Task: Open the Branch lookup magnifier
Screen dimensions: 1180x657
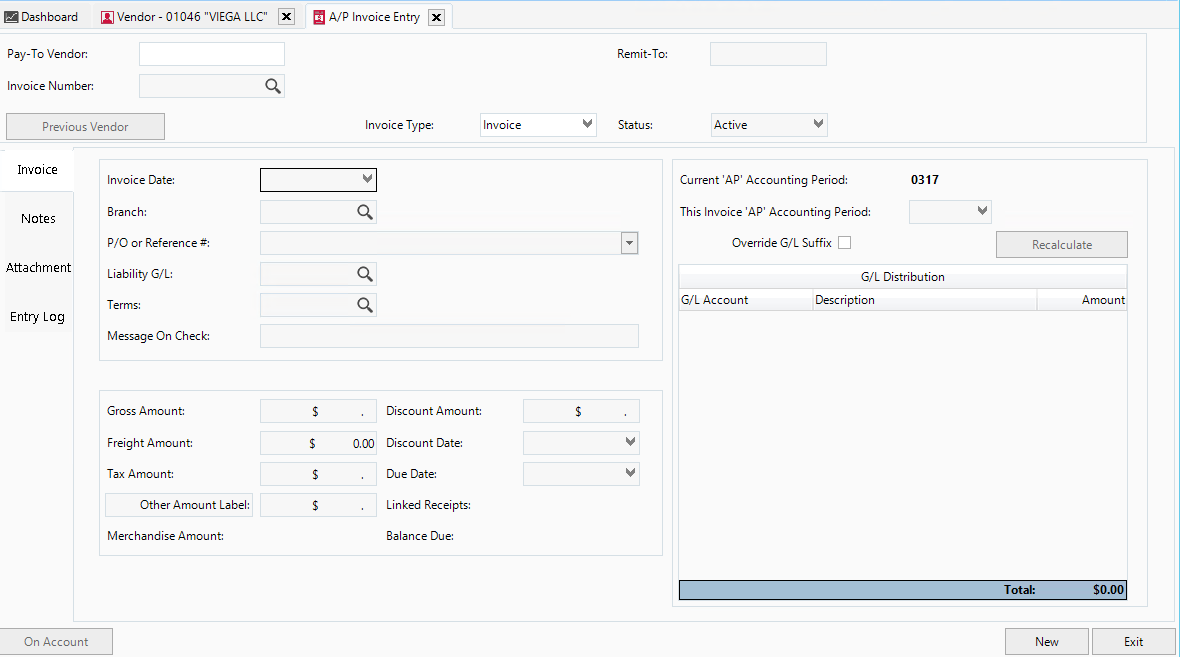Action: point(364,211)
